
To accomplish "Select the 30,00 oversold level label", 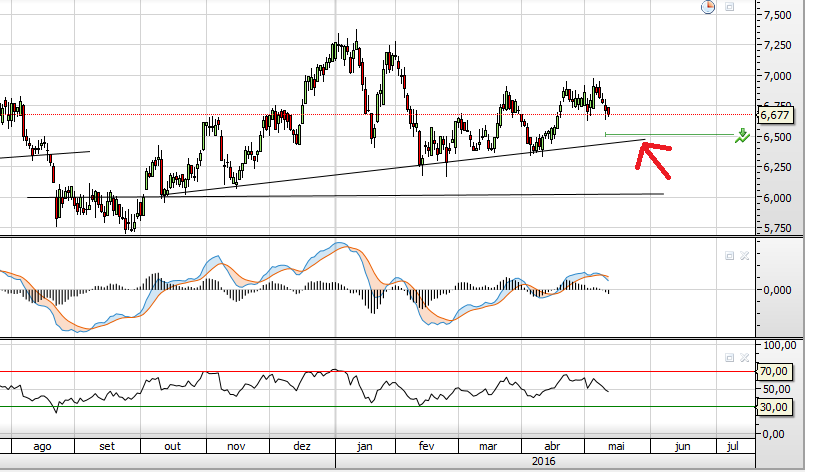I will tap(774, 407).
